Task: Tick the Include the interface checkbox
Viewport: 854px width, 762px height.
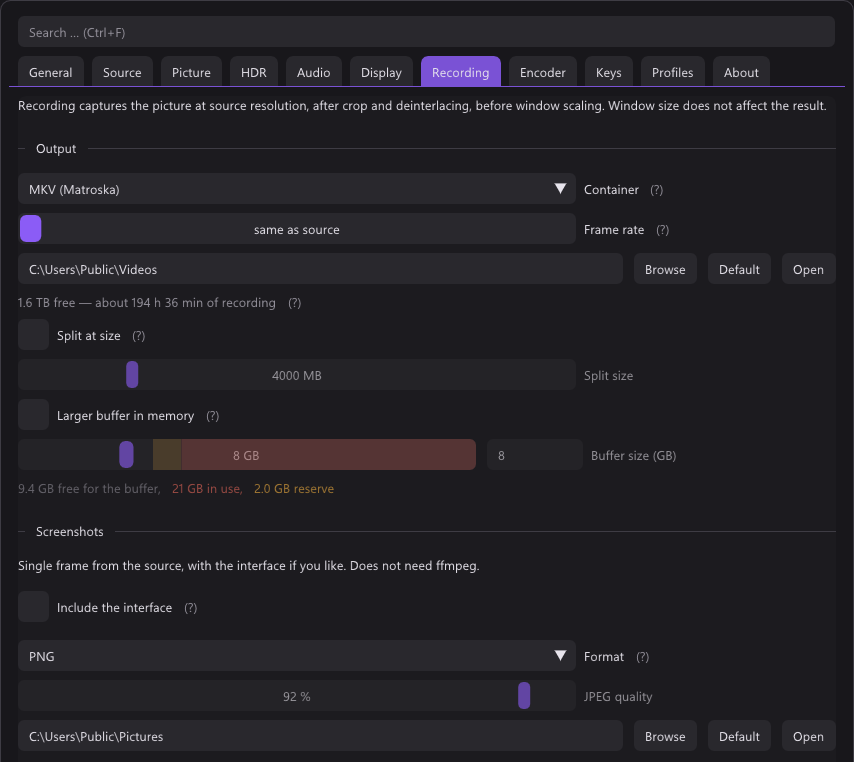Action: point(34,607)
